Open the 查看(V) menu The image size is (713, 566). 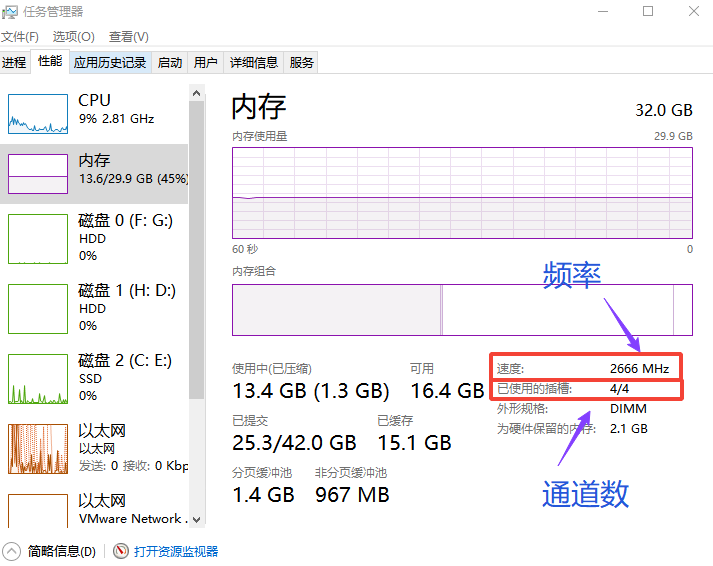tap(129, 36)
